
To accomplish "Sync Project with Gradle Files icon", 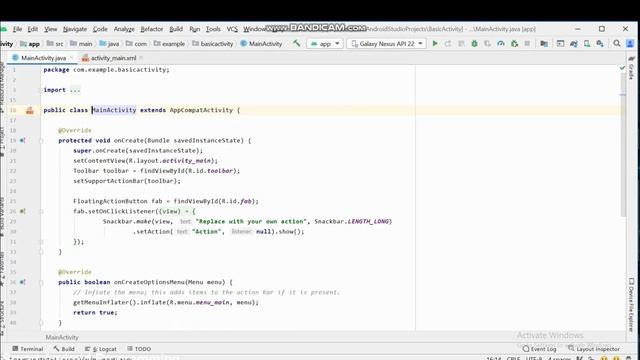I will pos(574,43).
